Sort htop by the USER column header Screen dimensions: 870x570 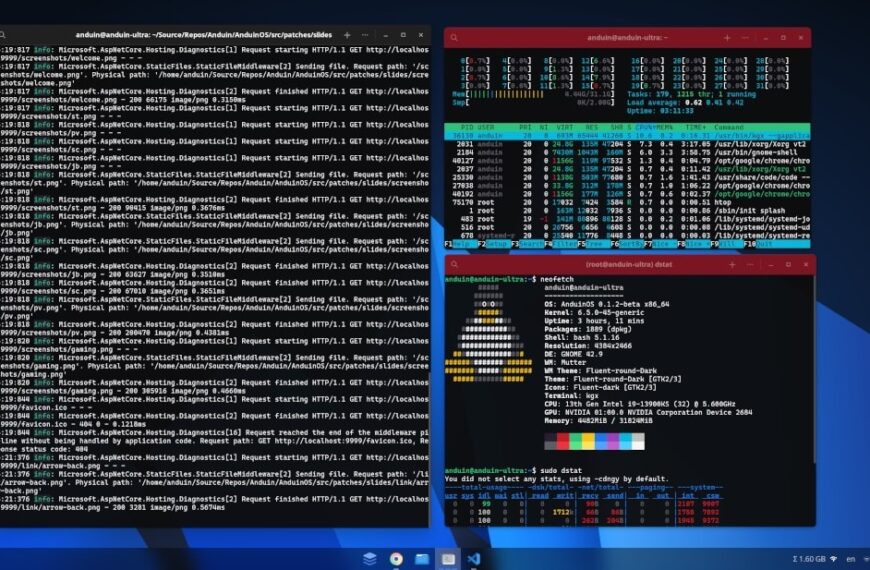pyautogui.click(x=485, y=127)
